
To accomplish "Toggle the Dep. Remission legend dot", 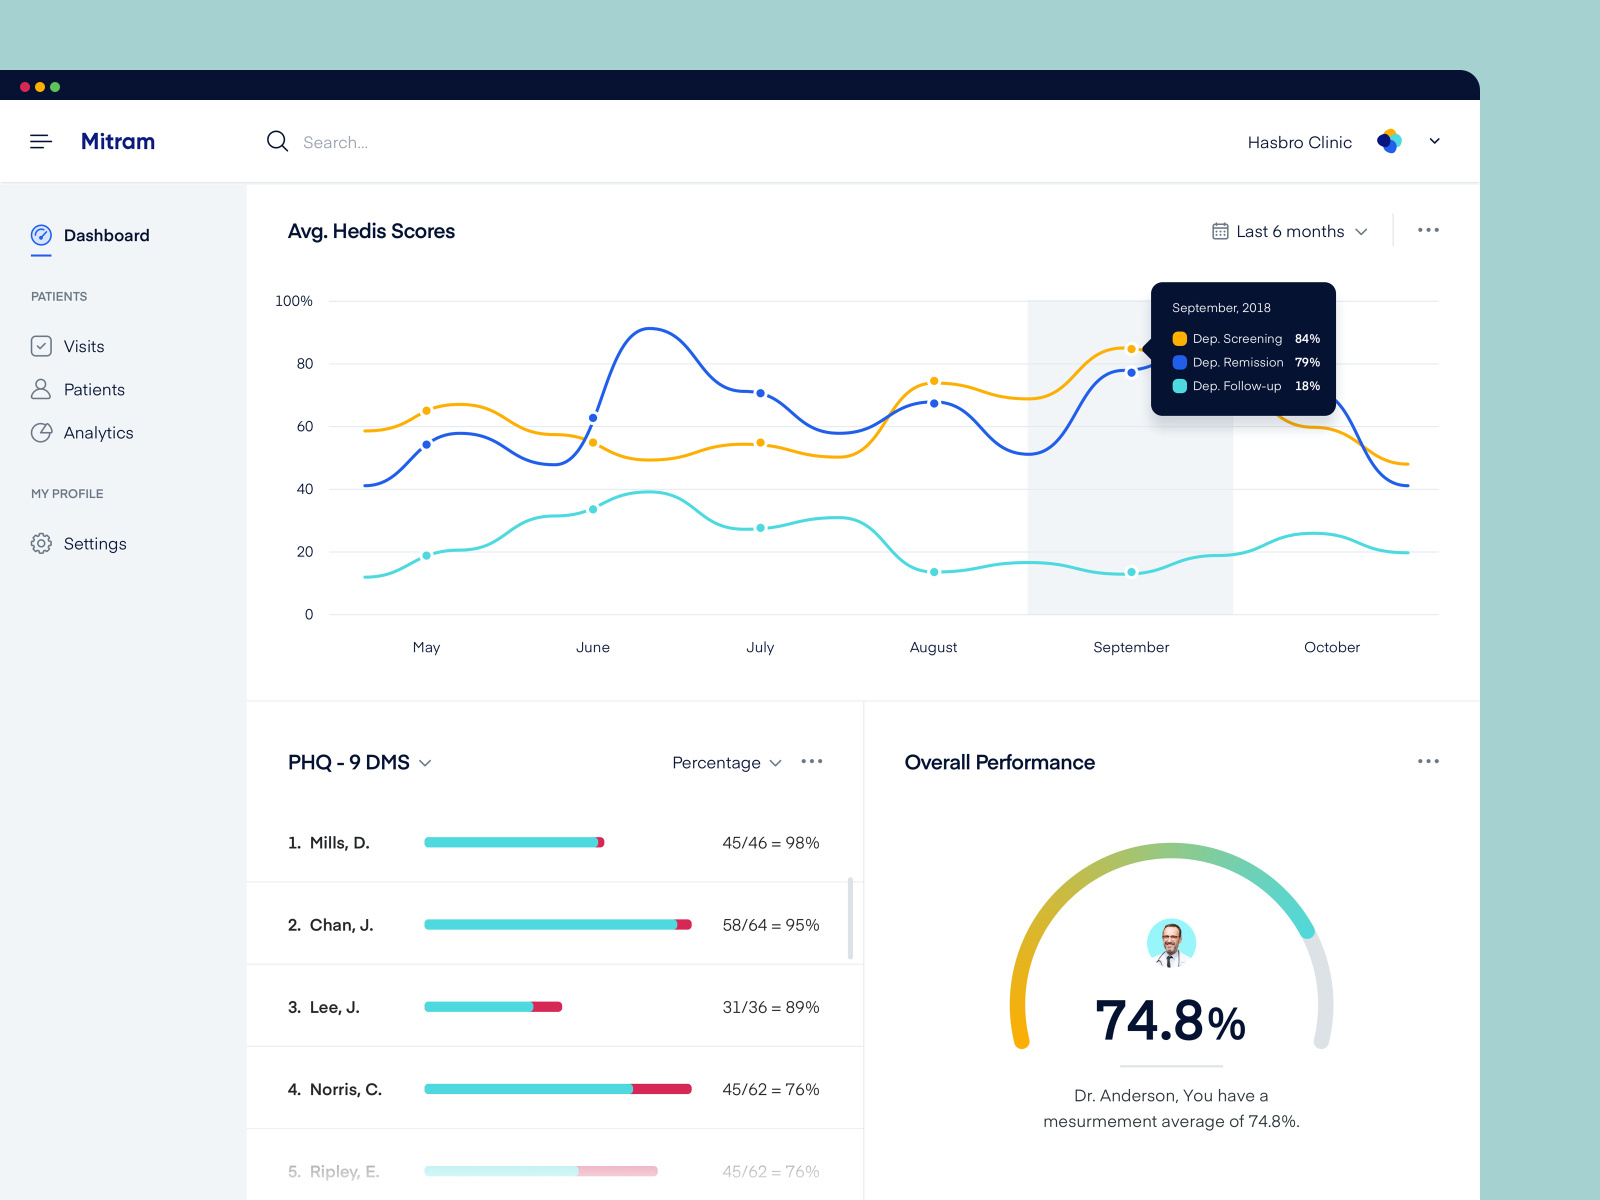I will pyautogui.click(x=1179, y=362).
